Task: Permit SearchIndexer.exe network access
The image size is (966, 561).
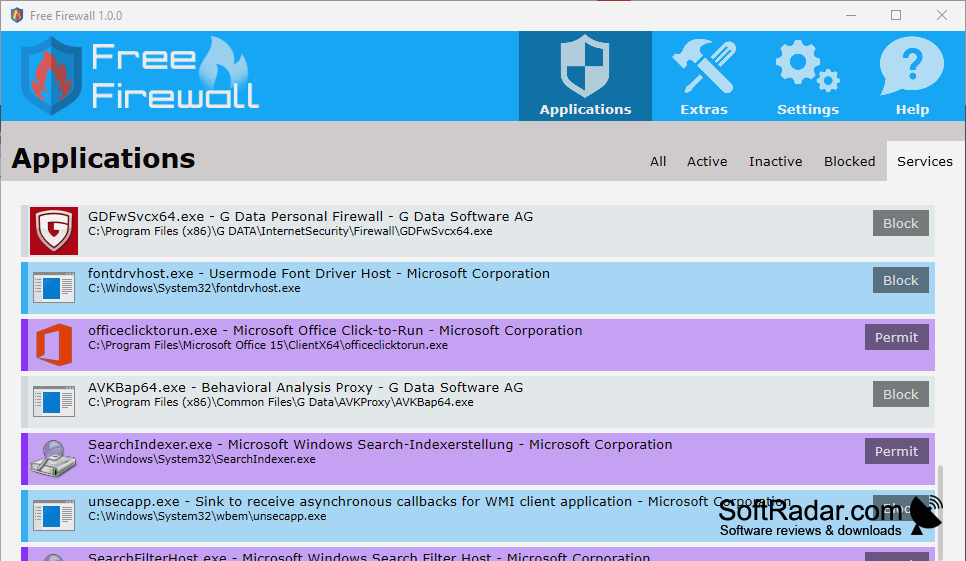Action: 896,451
